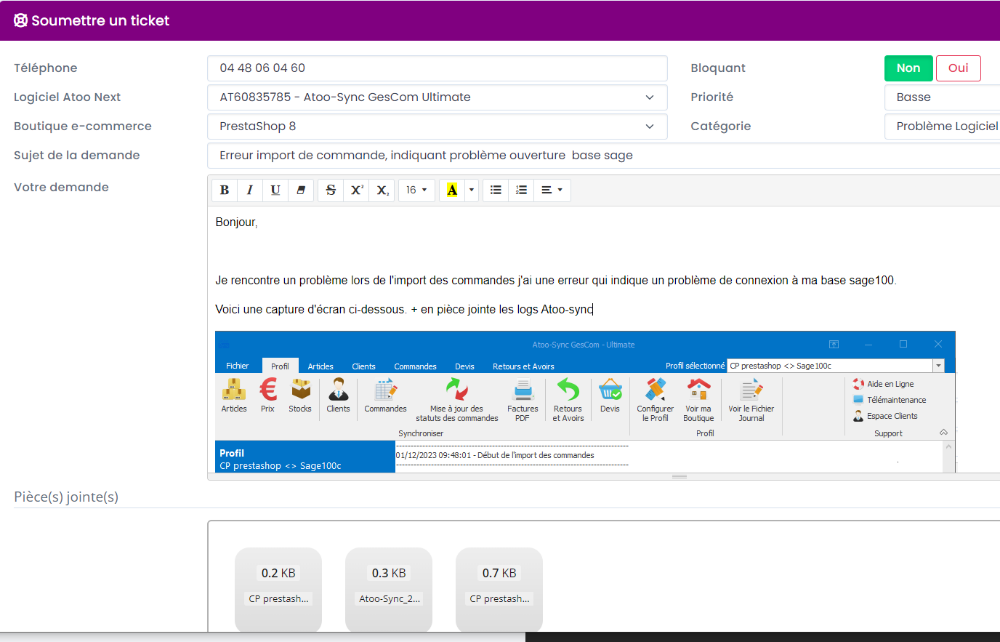Image resolution: width=1000 pixels, height=642 pixels.
Task: Open the Logiciel Atoo Next dropdown
Action: (438, 98)
